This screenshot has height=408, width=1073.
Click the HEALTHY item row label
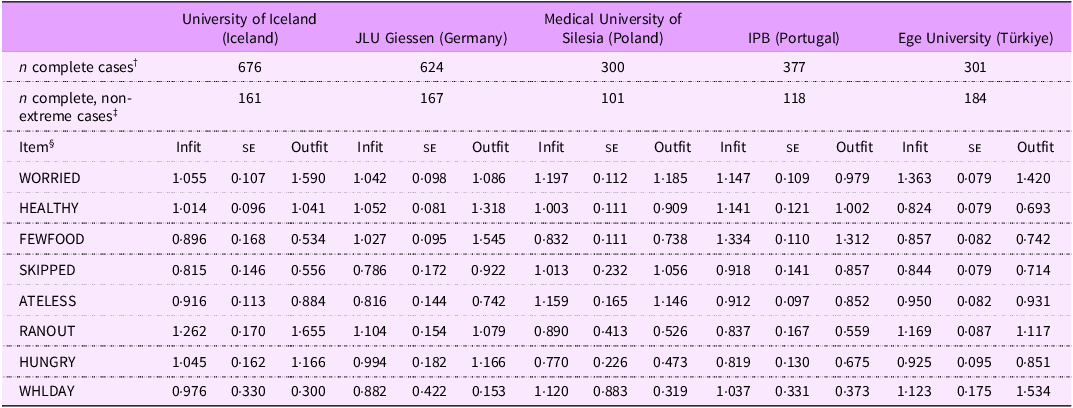click(x=48, y=209)
